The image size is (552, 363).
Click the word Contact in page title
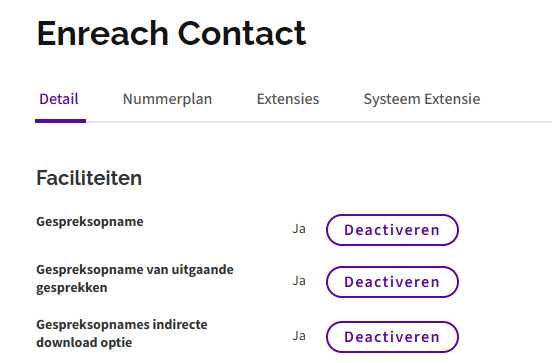point(242,33)
